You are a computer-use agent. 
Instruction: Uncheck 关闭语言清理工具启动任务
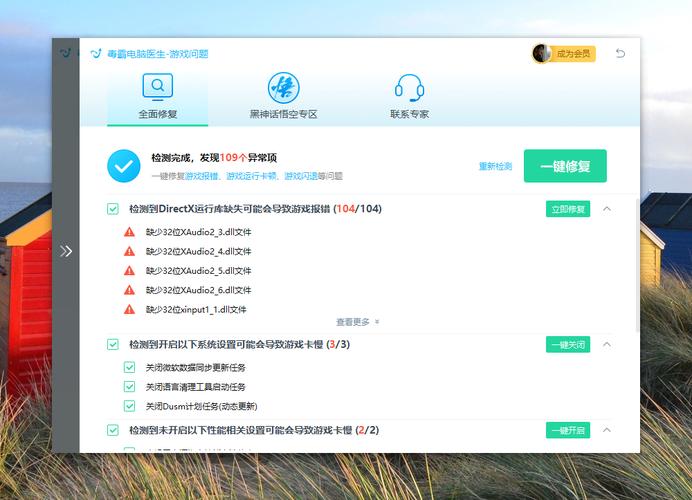click(x=129, y=387)
